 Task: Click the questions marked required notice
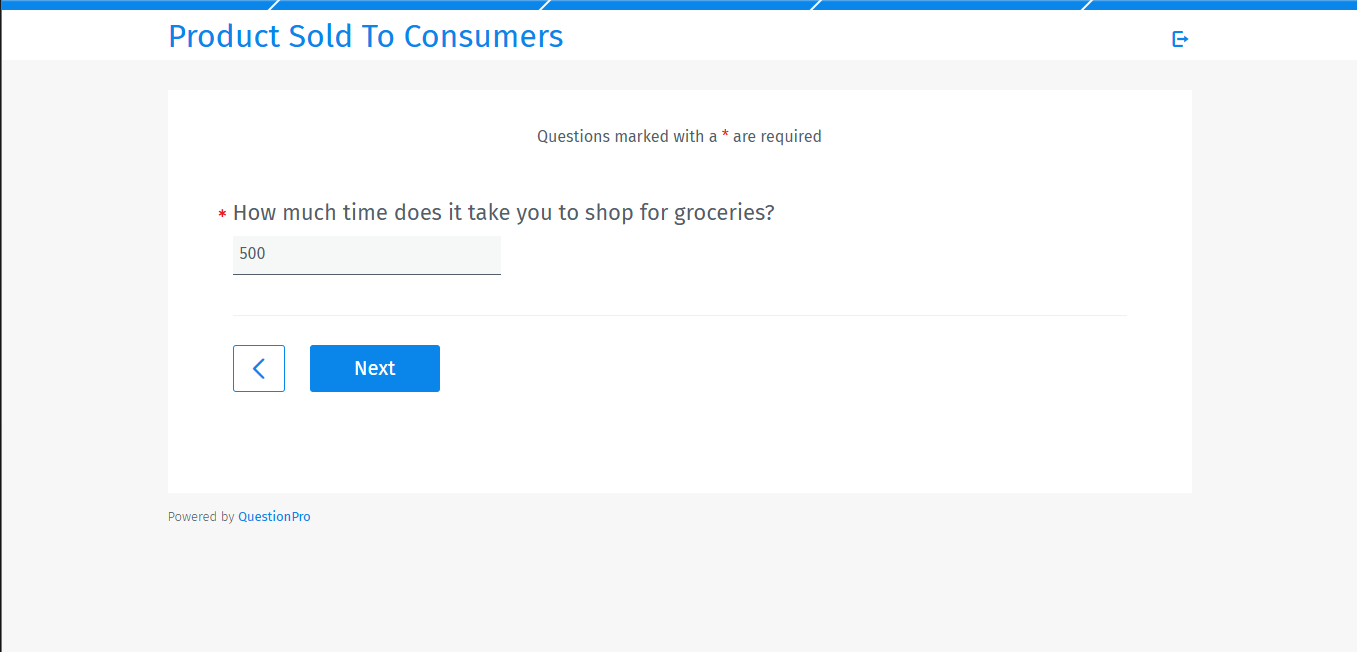tap(678, 136)
